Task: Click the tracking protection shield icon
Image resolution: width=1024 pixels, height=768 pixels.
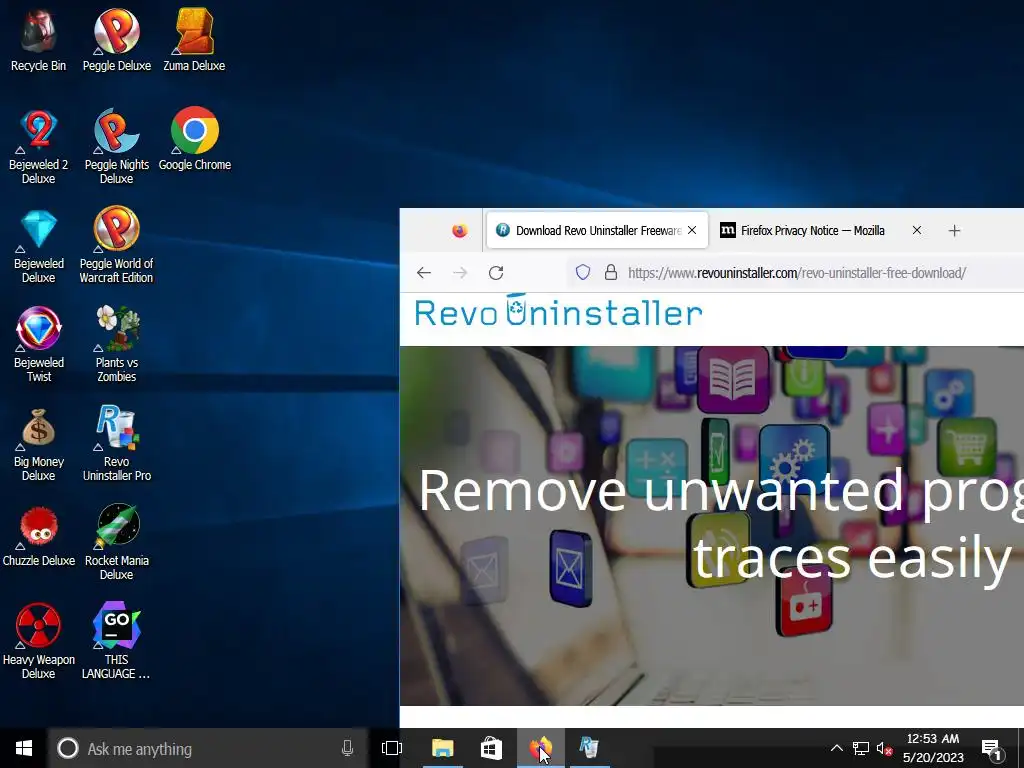Action: (x=583, y=272)
